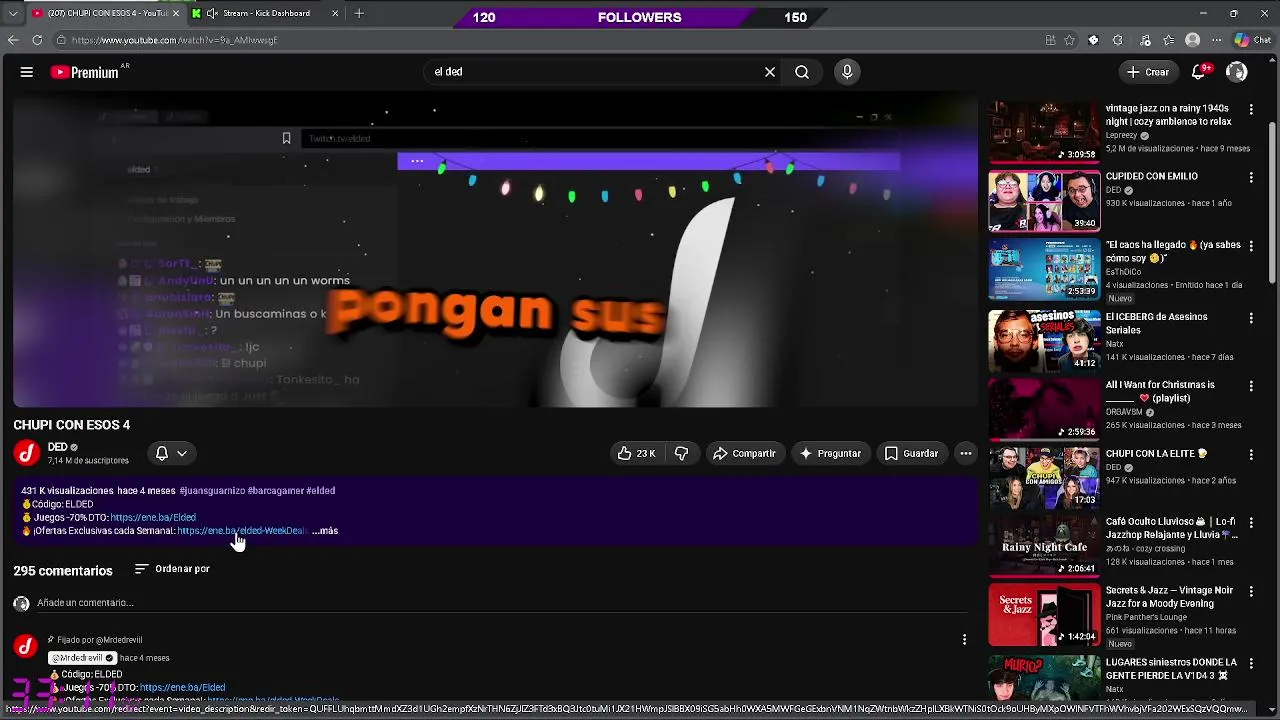Go back with browser back arrow
The height and width of the screenshot is (720, 1280).
[13, 40]
